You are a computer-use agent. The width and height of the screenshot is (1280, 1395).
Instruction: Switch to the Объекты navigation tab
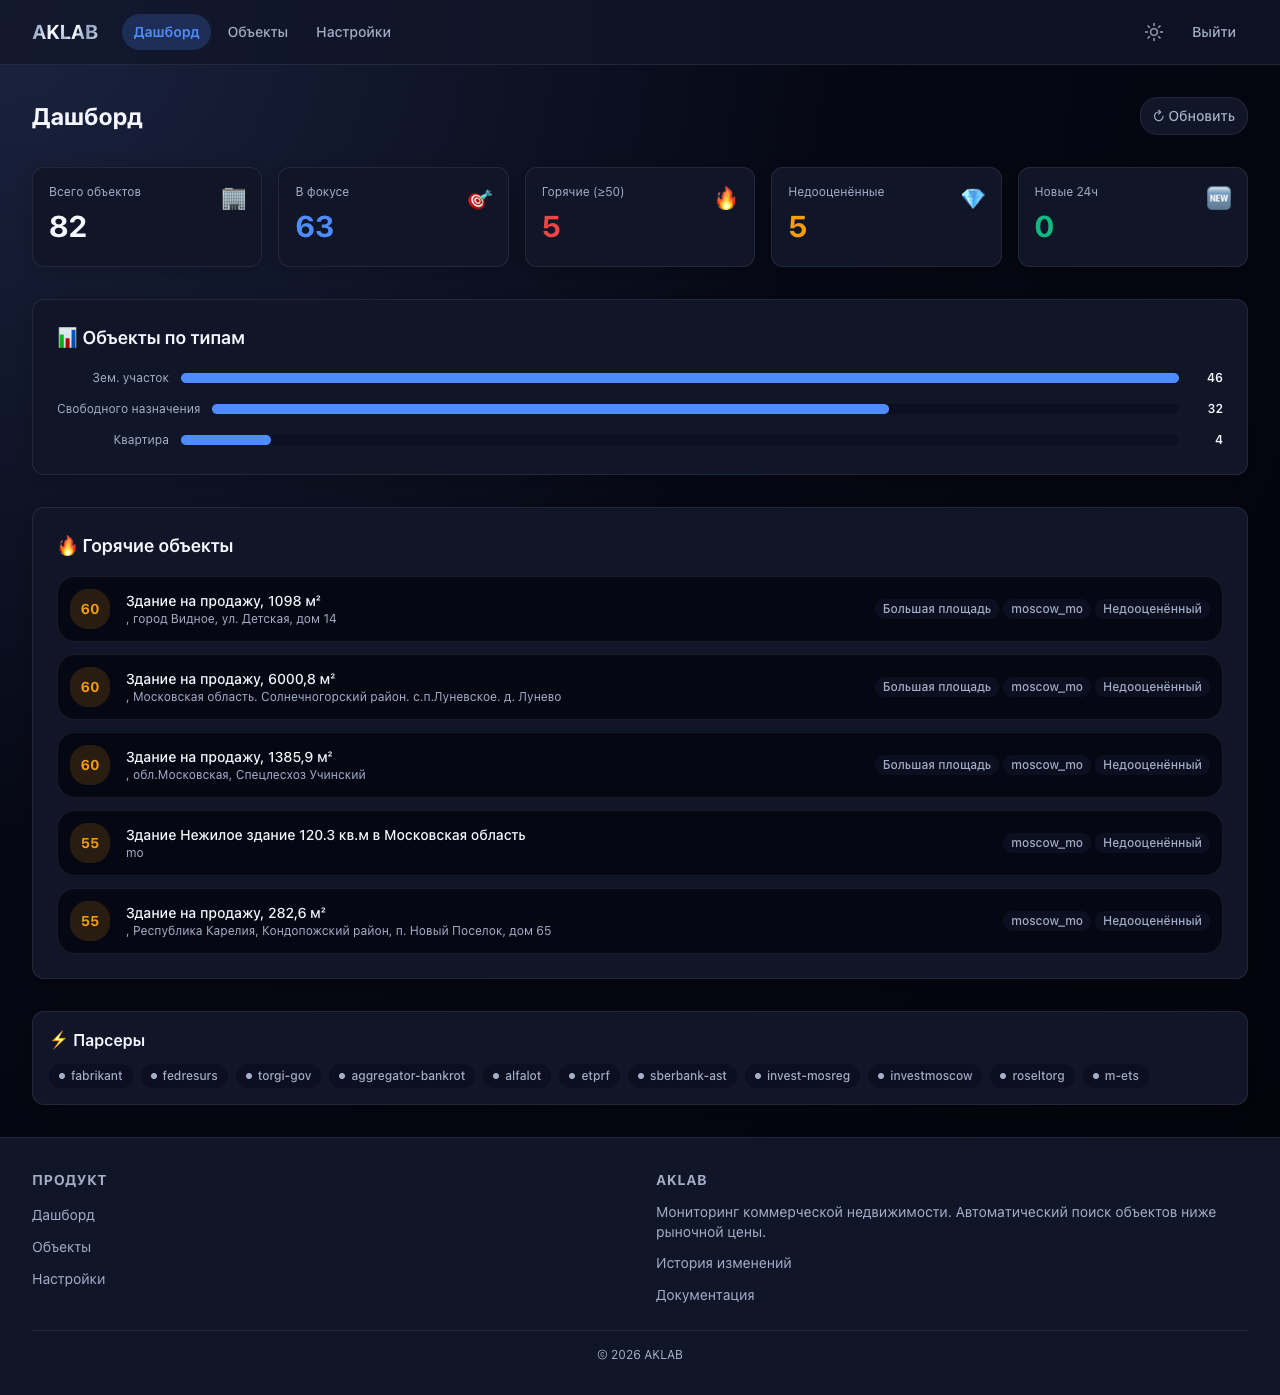pyautogui.click(x=258, y=32)
